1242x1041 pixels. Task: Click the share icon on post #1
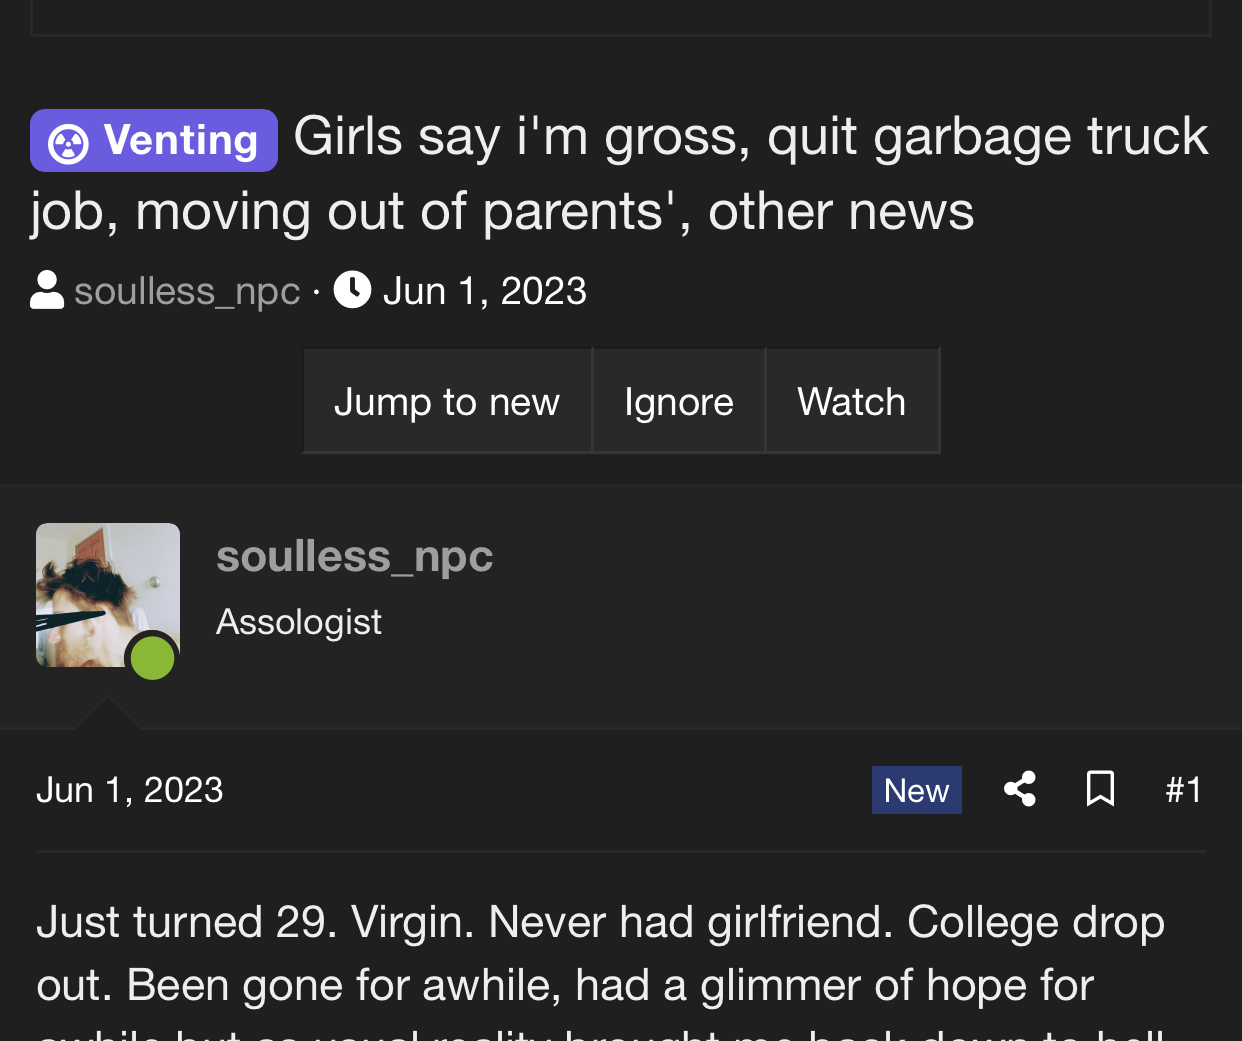point(1019,789)
